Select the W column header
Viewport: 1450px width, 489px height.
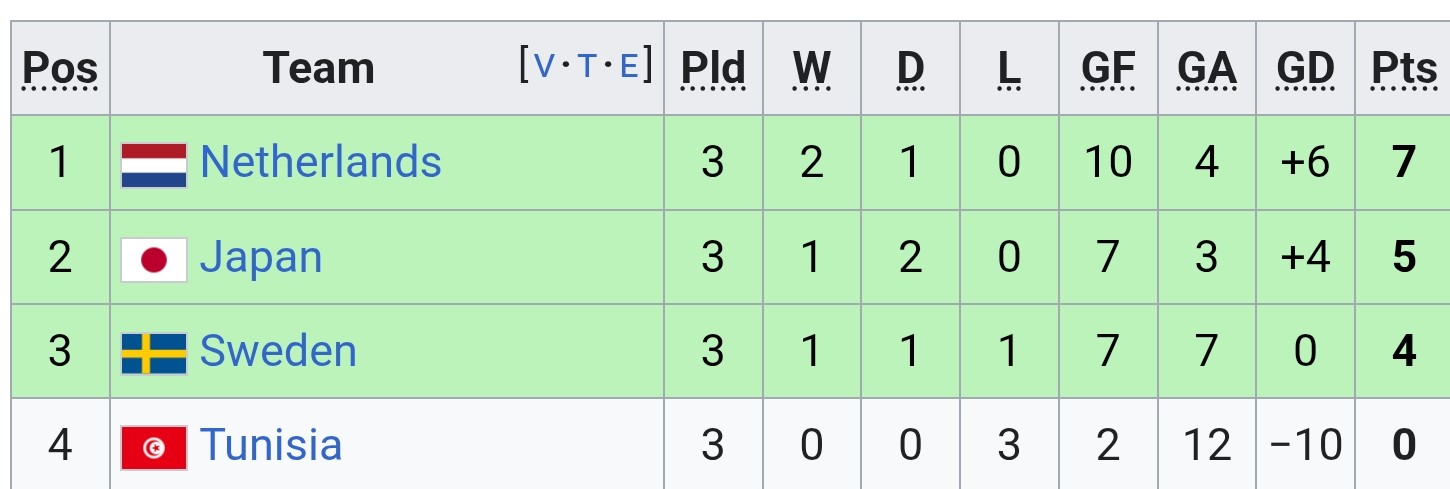point(812,69)
